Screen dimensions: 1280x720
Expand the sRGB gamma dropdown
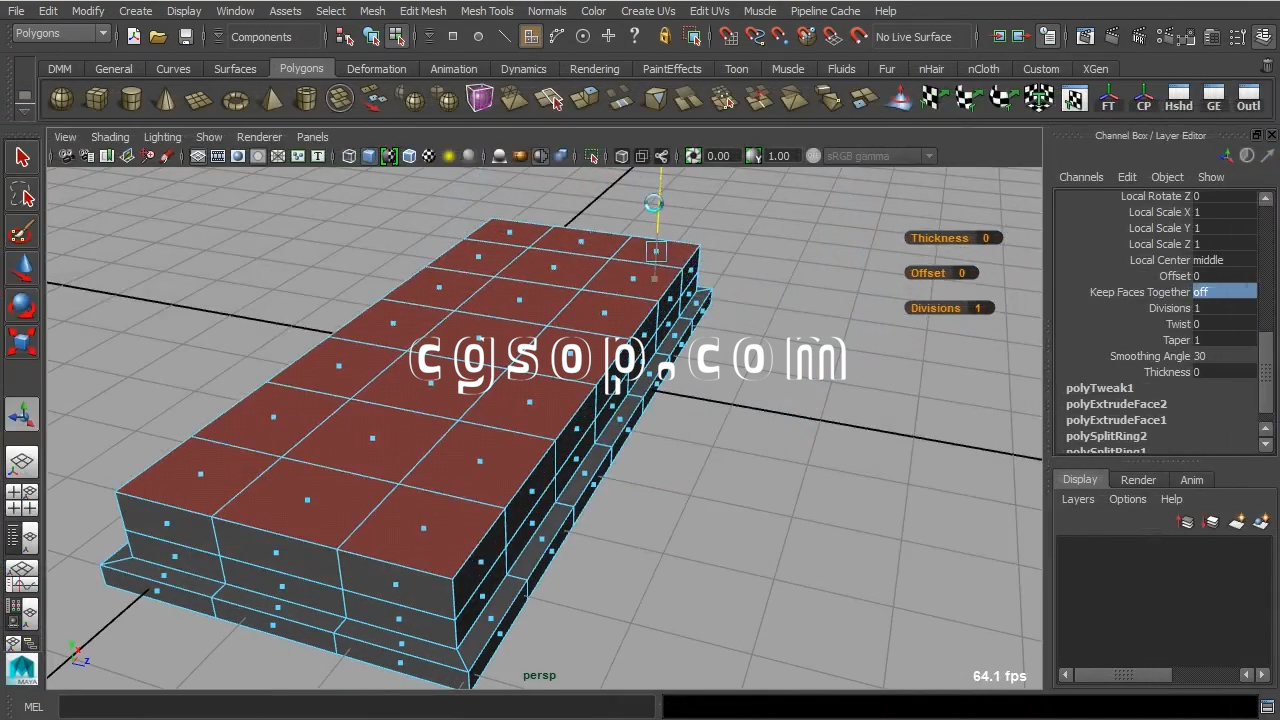click(929, 156)
